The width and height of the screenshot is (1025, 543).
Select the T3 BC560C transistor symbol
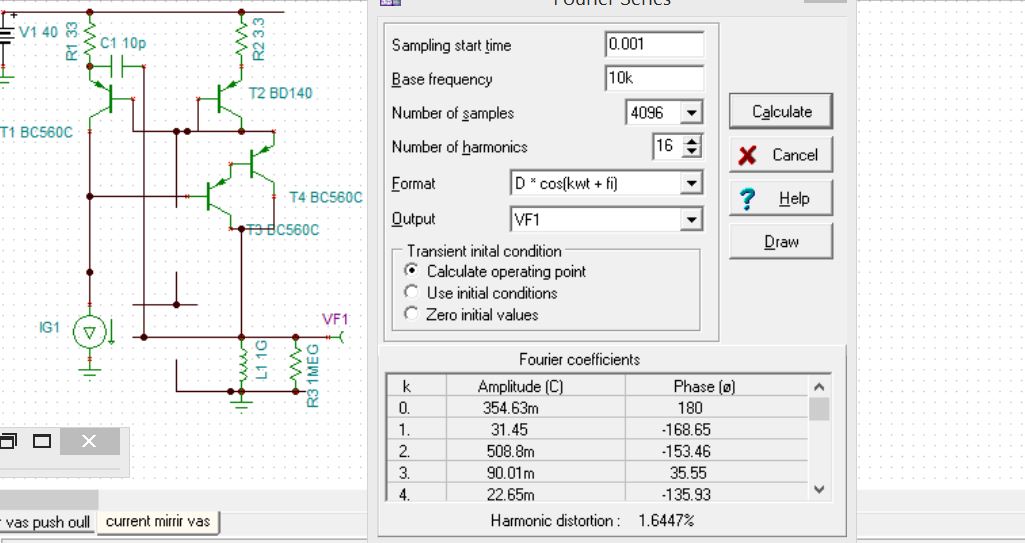(x=217, y=198)
